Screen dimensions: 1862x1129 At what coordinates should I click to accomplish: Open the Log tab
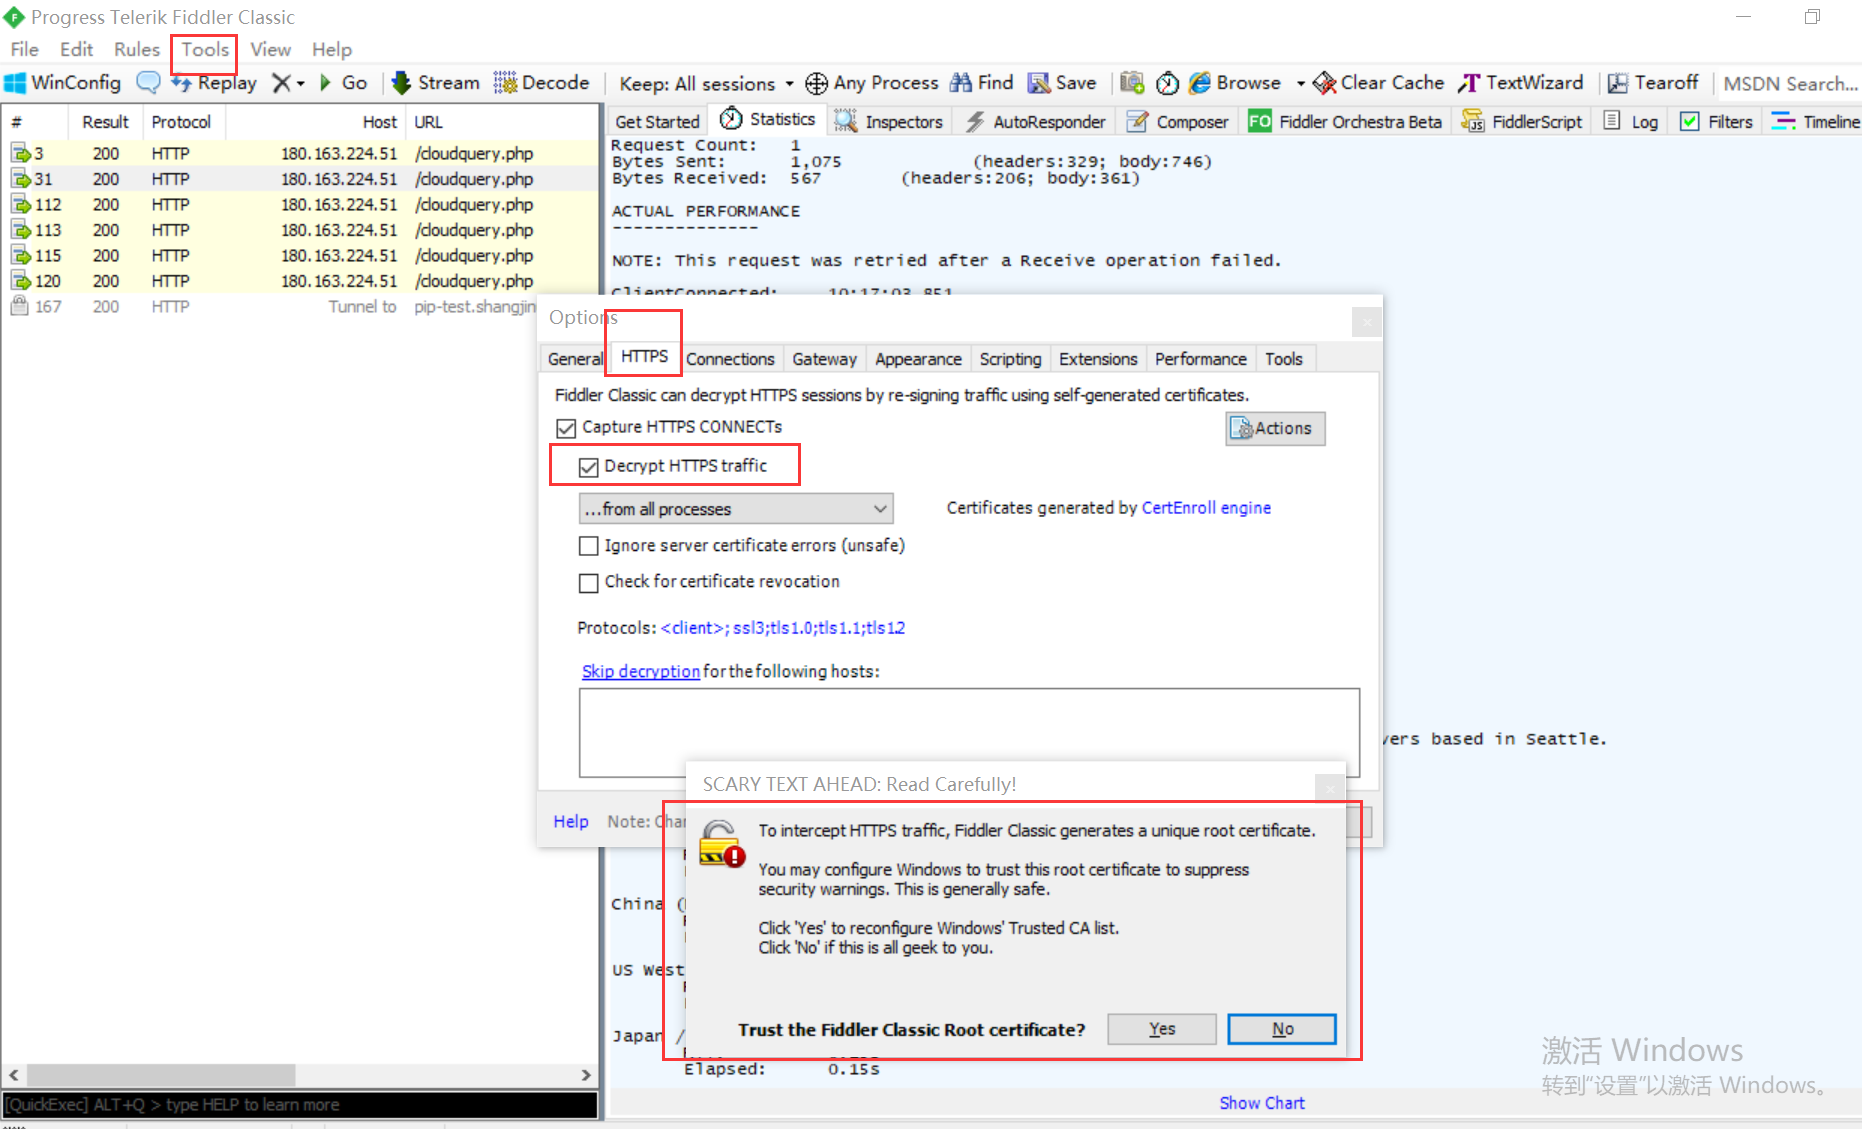(1631, 122)
